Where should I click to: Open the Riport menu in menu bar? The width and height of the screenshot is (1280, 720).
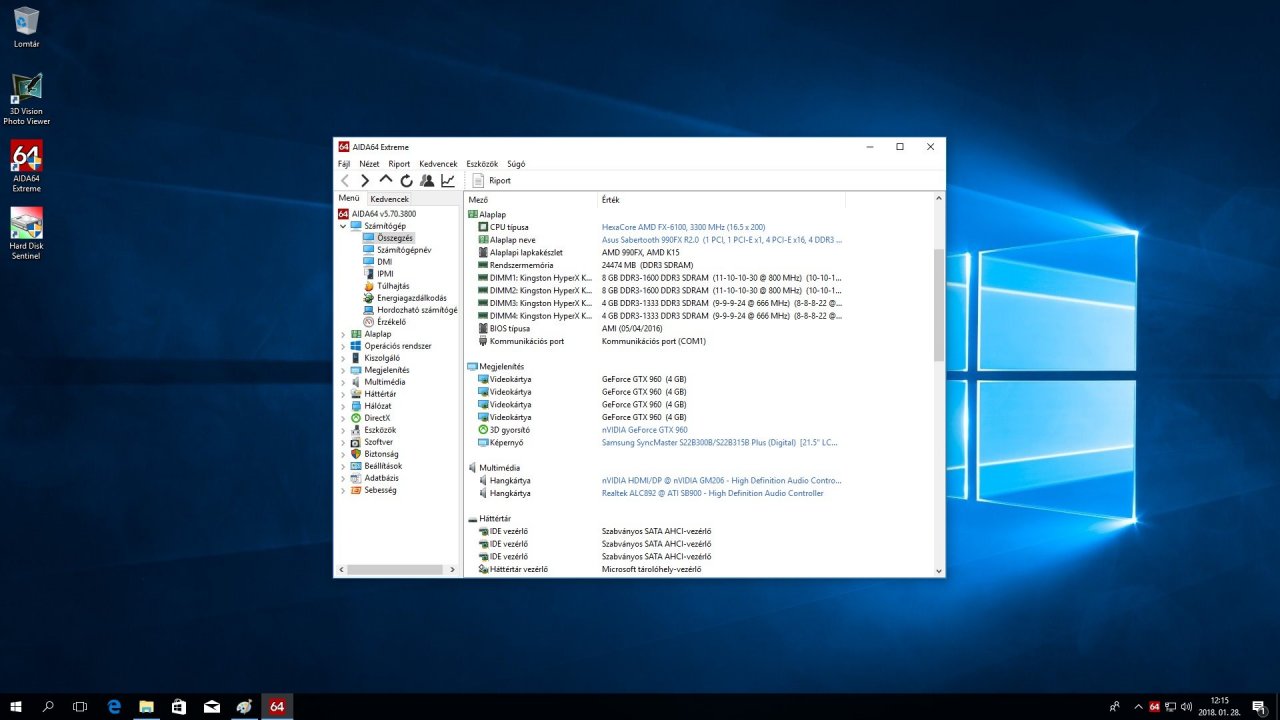tap(399, 164)
